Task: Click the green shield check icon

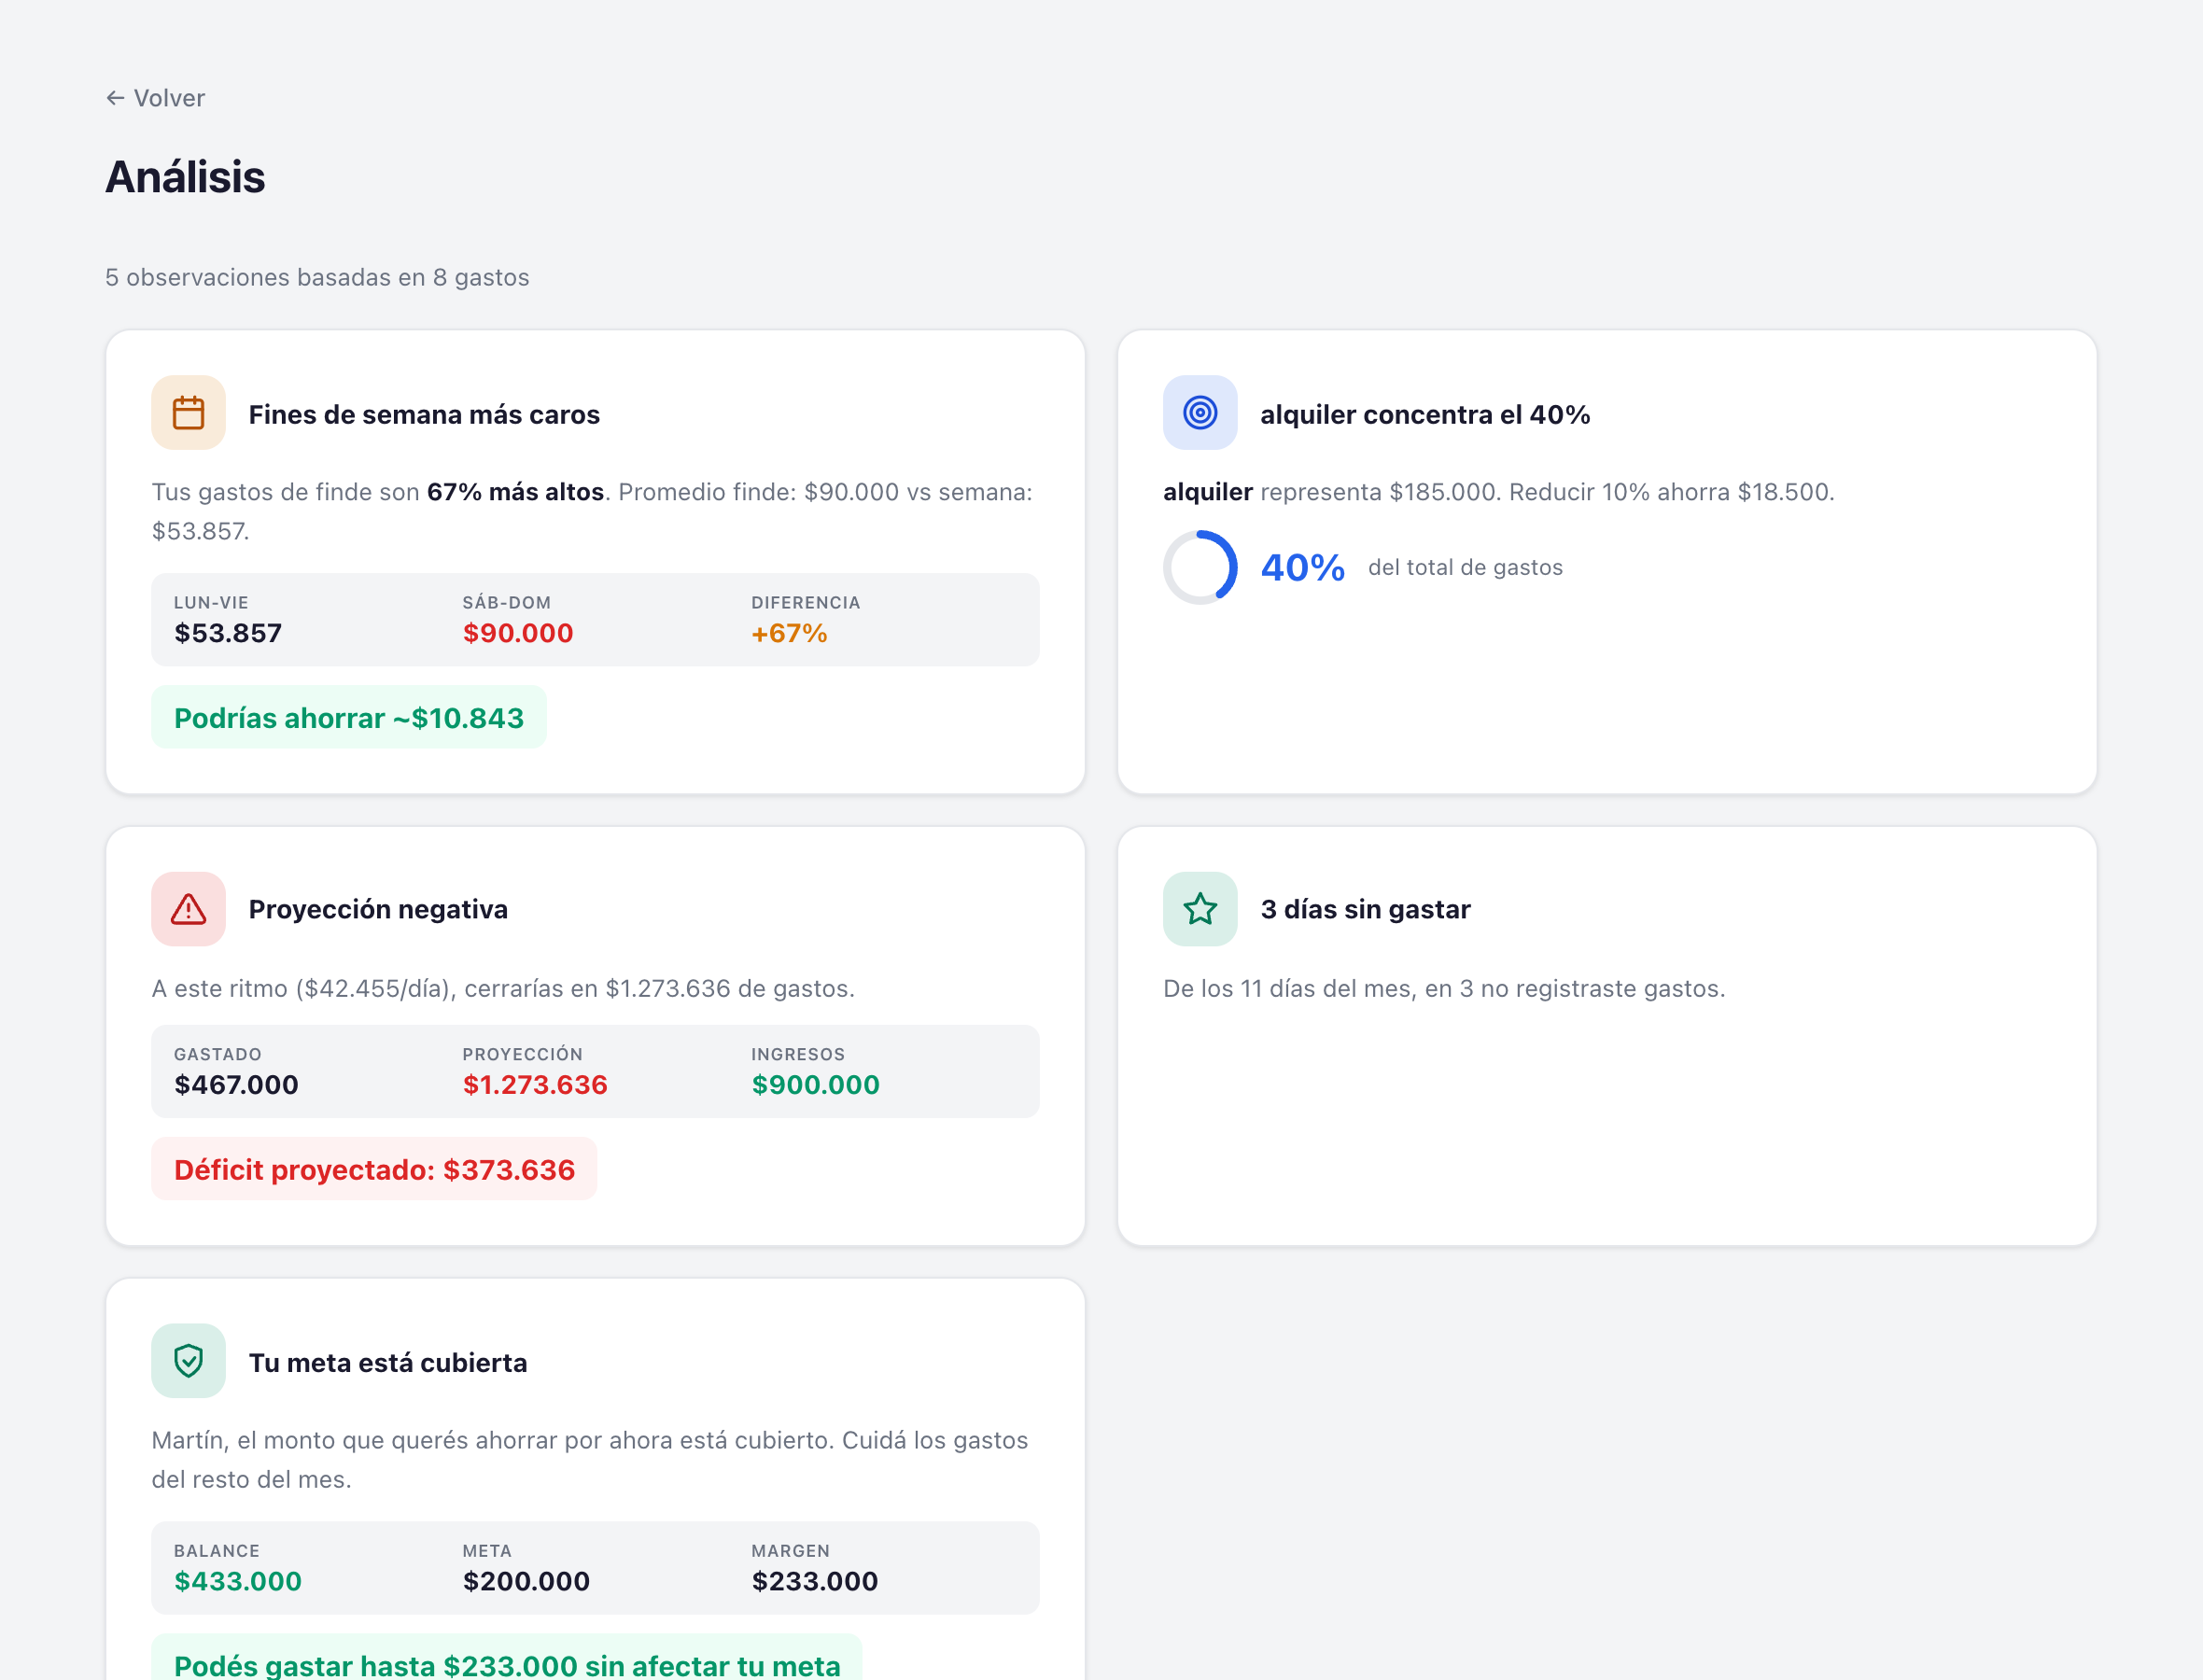Action: coord(188,1361)
